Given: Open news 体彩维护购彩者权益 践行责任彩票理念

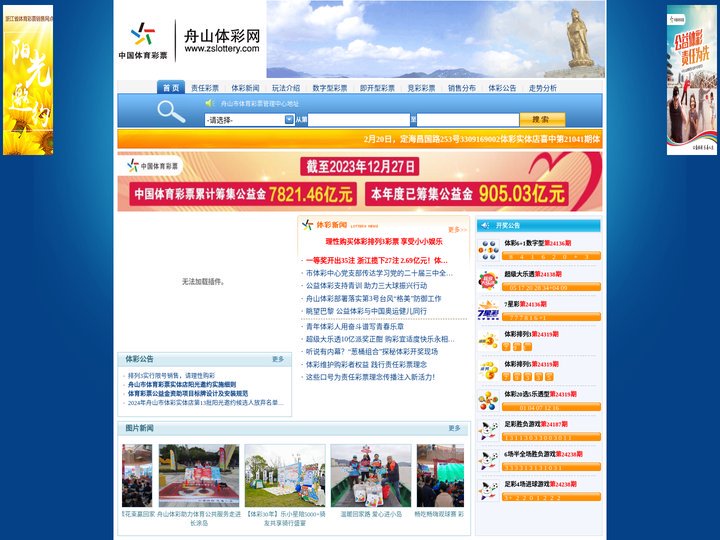Looking at the screenshot, I should coord(366,365).
